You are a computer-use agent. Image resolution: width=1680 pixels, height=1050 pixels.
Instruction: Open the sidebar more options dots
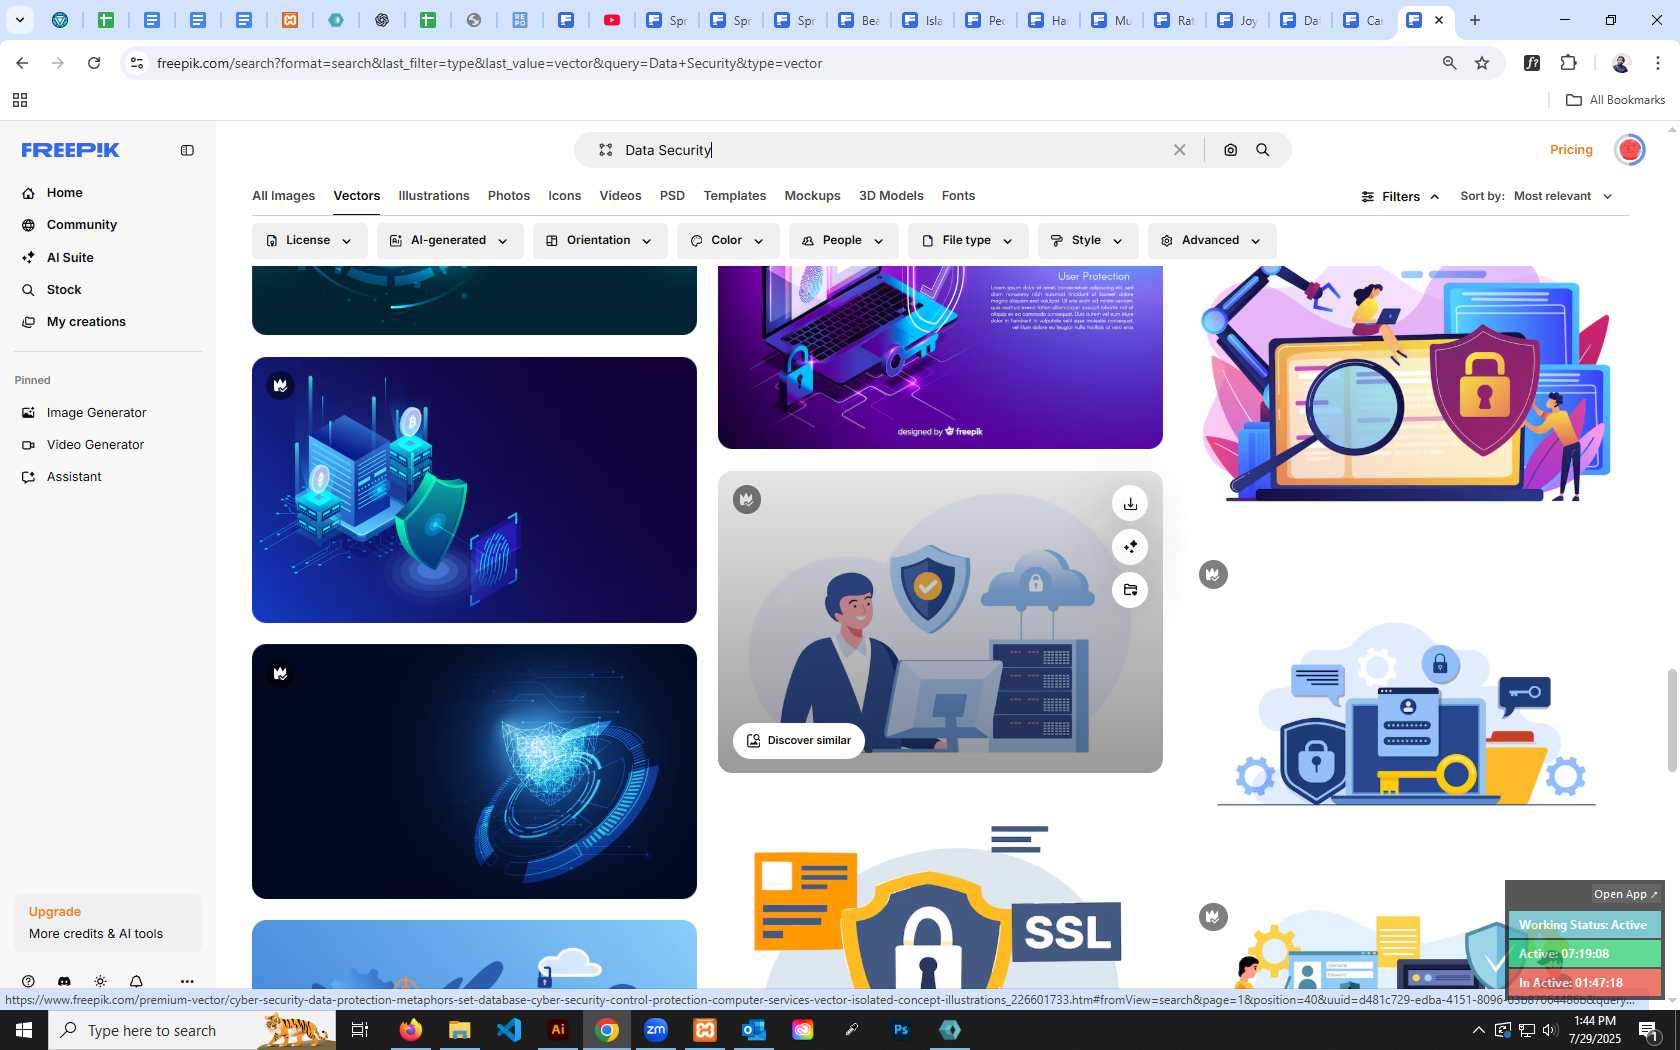click(187, 981)
